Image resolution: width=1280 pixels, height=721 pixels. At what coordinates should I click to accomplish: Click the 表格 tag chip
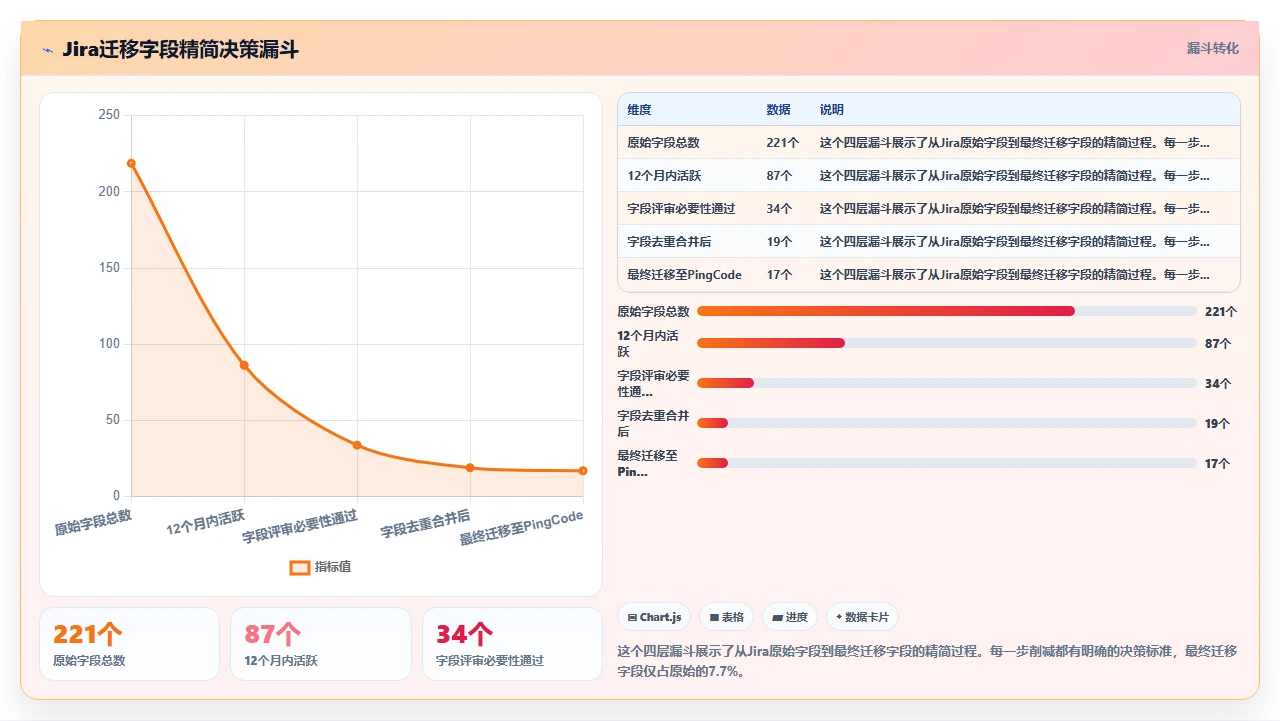[727, 617]
